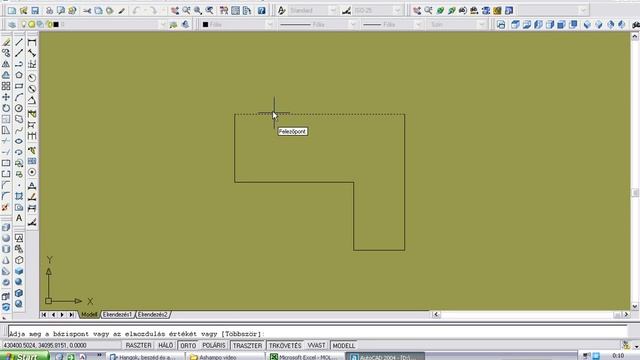Viewport: 640px width, 360px height.
Task: Open the plot style control dropdown
Action: pos(482,25)
